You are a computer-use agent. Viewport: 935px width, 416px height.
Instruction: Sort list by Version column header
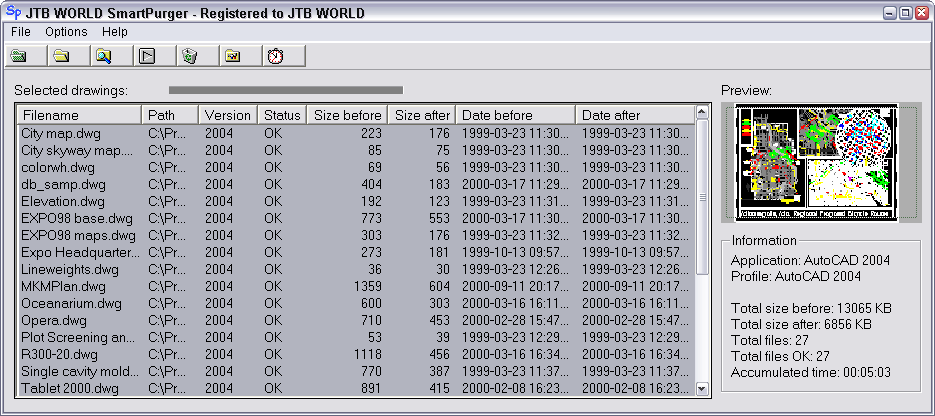coord(228,114)
